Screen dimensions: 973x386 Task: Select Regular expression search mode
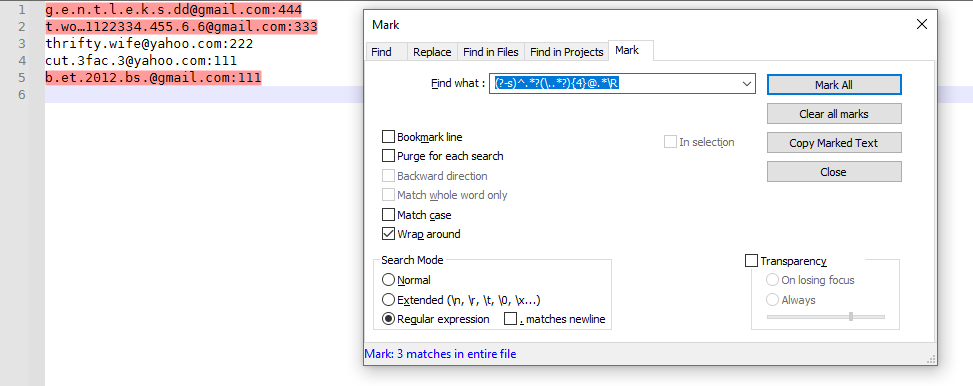pos(388,319)
